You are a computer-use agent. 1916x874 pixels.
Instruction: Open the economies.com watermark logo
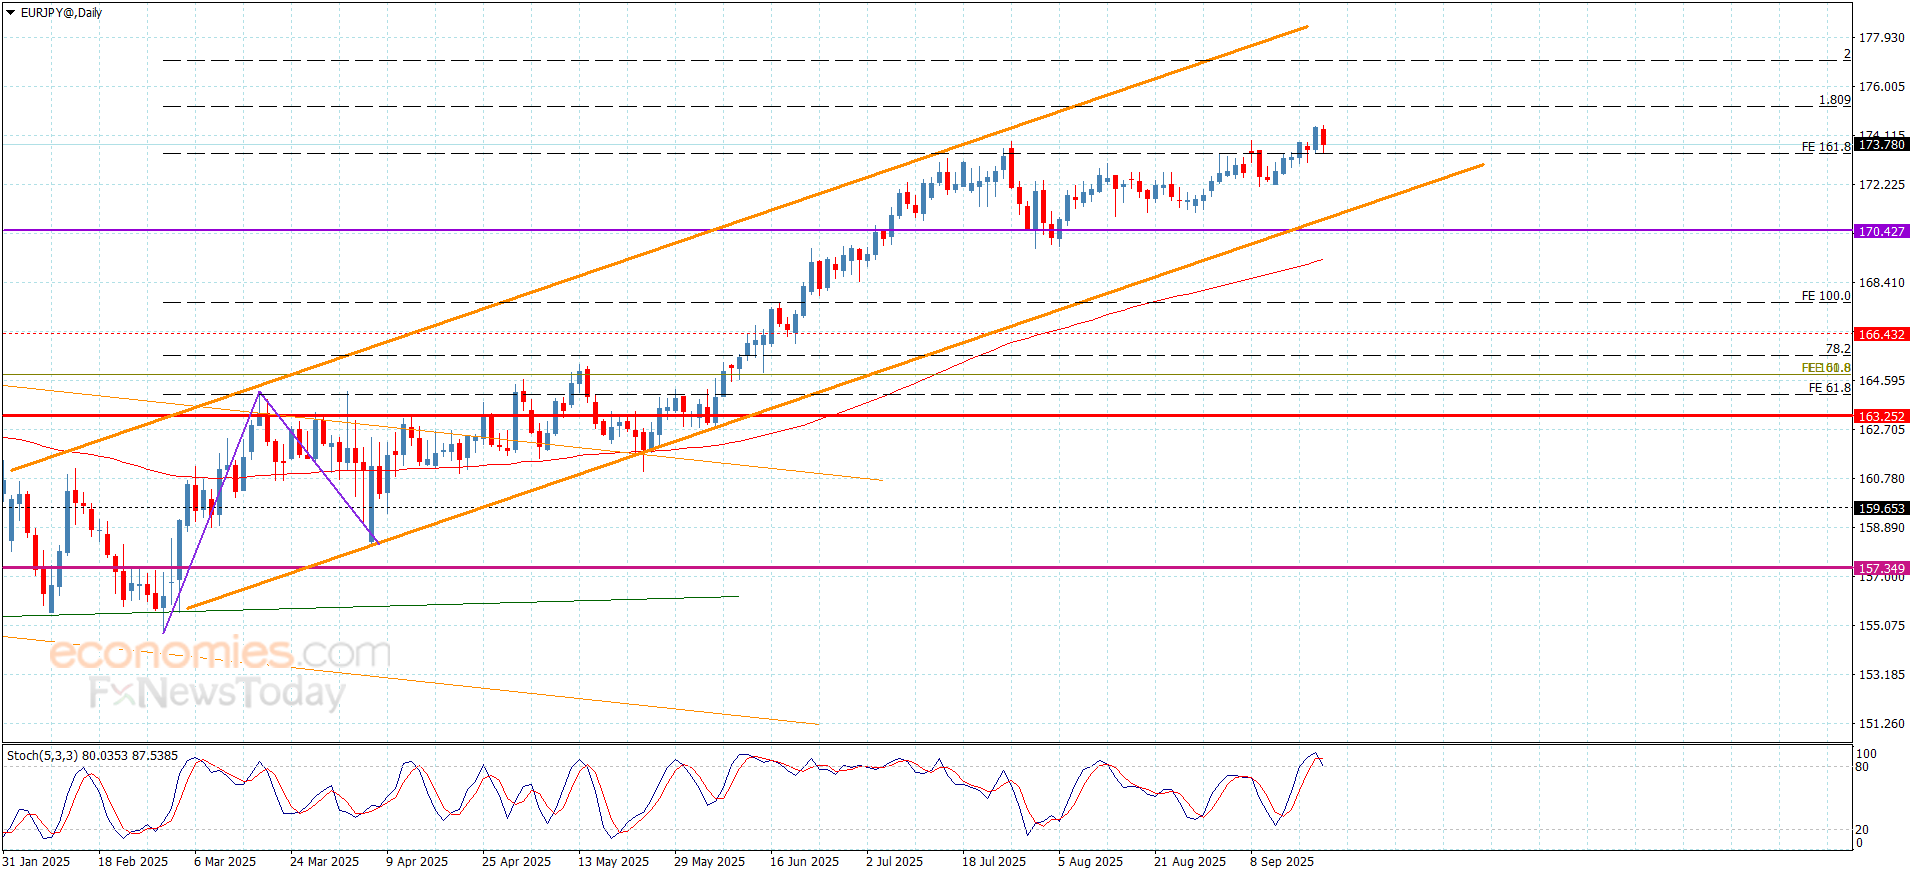(220, 653)
